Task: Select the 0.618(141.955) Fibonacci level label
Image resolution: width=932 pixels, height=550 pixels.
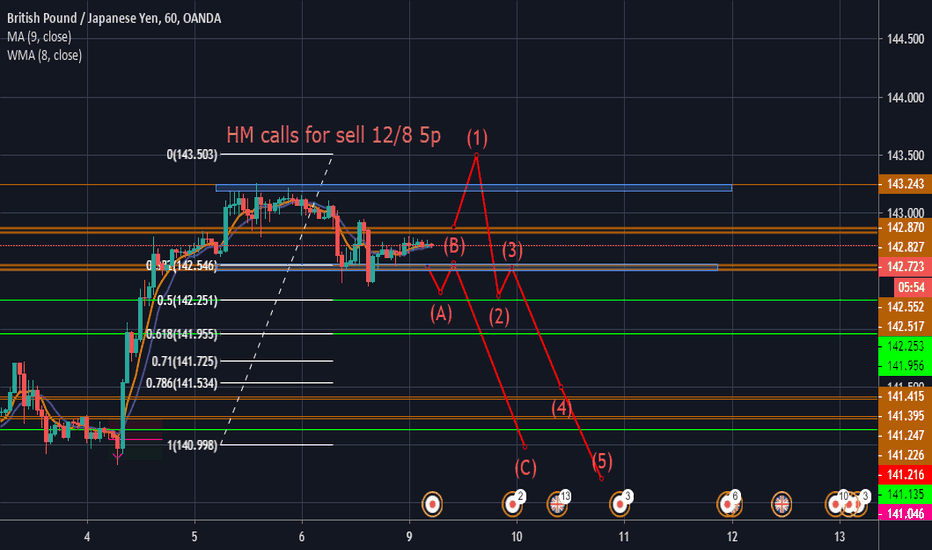Action: click(181, 334)
